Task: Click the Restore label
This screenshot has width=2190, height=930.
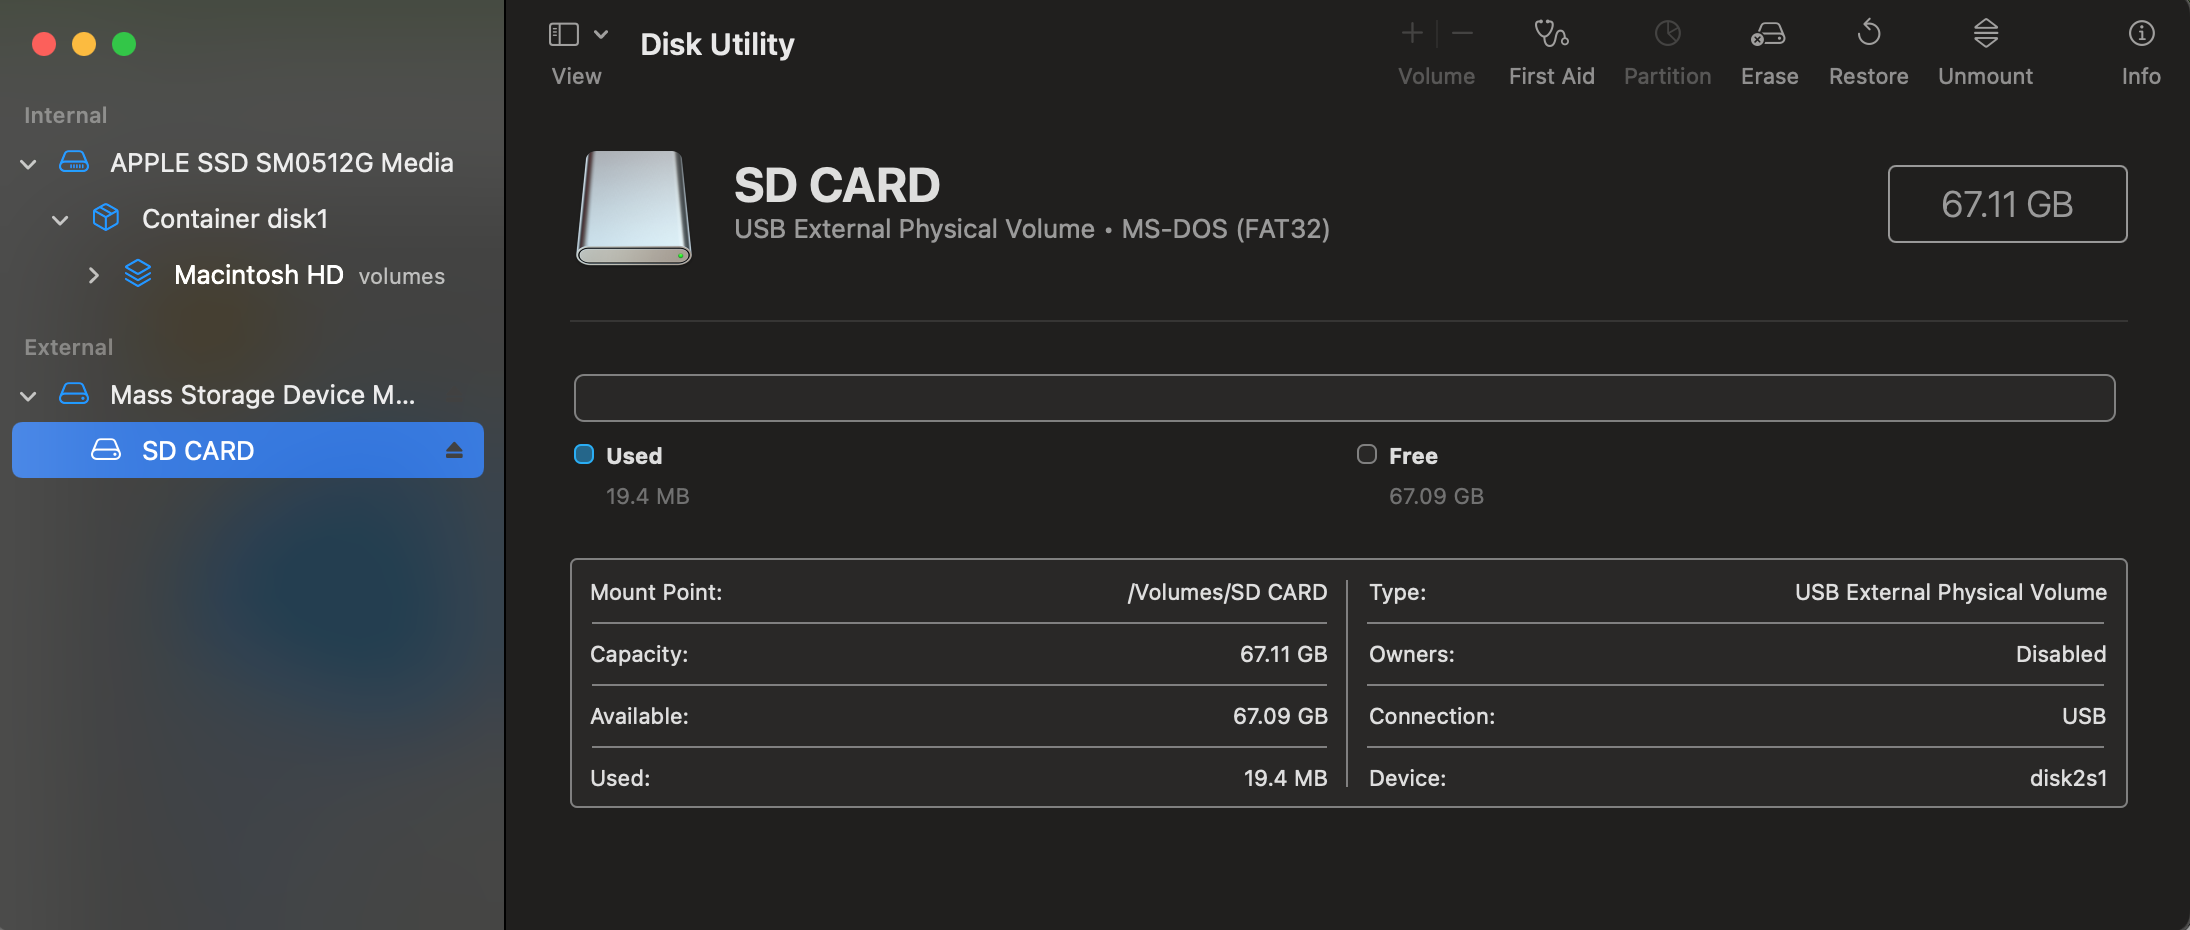Action: click(x=1868, y=76)
